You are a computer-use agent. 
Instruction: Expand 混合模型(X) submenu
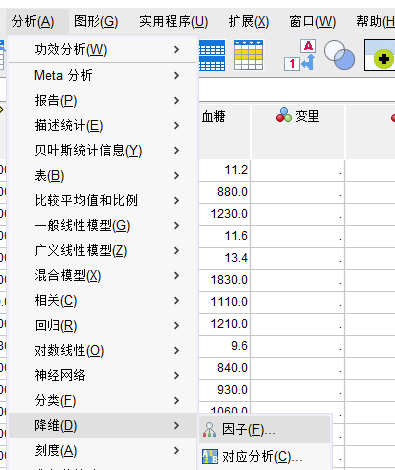[102, 276]
